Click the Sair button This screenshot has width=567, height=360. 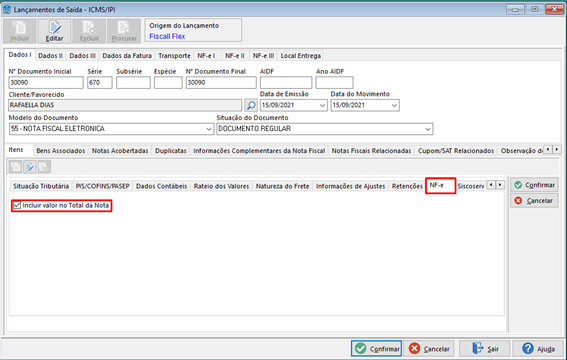[x=485, y=349]
